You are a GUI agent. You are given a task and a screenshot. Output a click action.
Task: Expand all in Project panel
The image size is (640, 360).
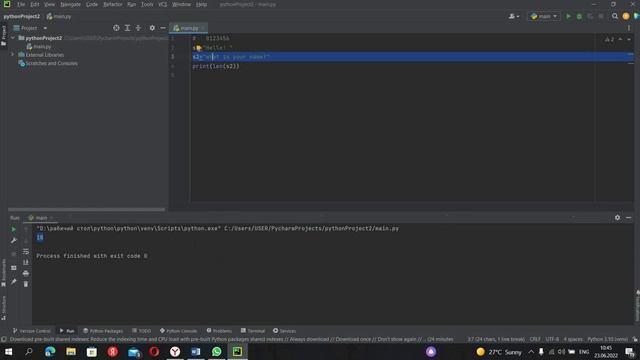[127, 28]
